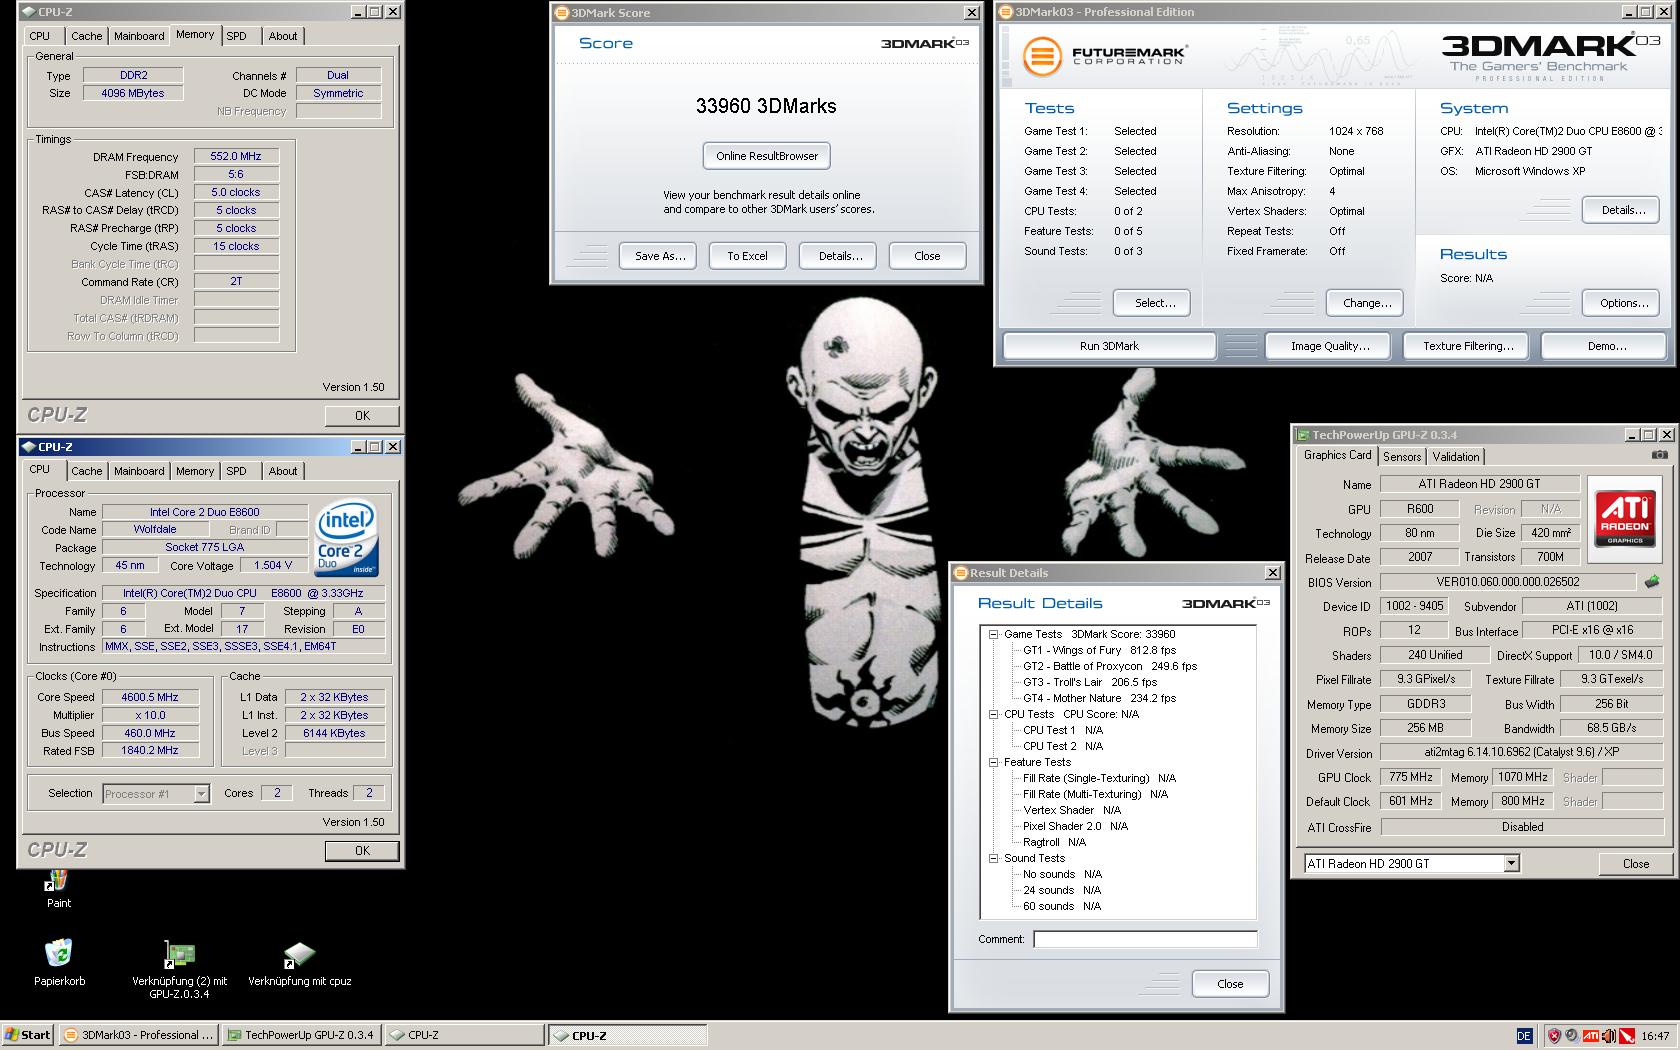This screenshot has height=1050, width=1680.
Task: Switch to Sensors tab in GPU-Z
Action: (x=1402, y=456)
